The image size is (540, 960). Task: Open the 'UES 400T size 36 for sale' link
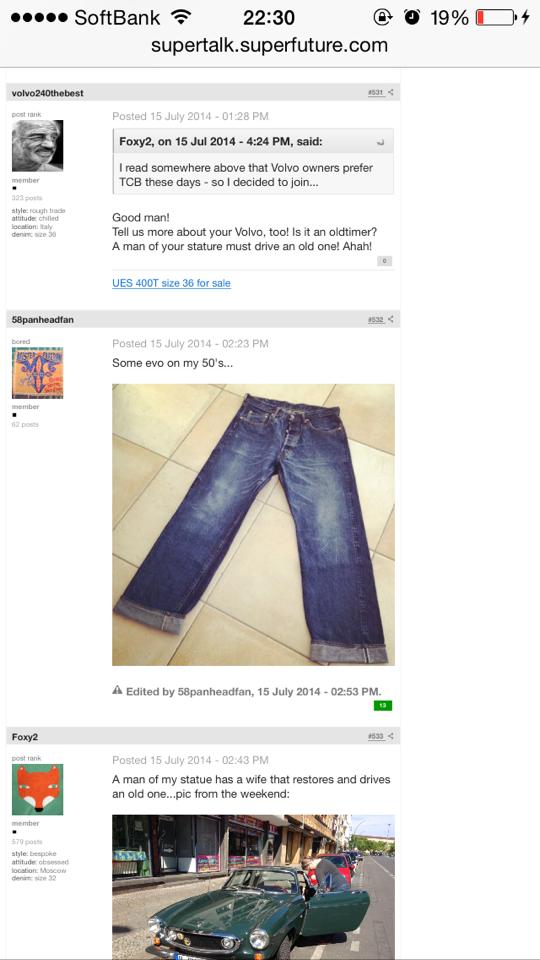click(171, 283)
